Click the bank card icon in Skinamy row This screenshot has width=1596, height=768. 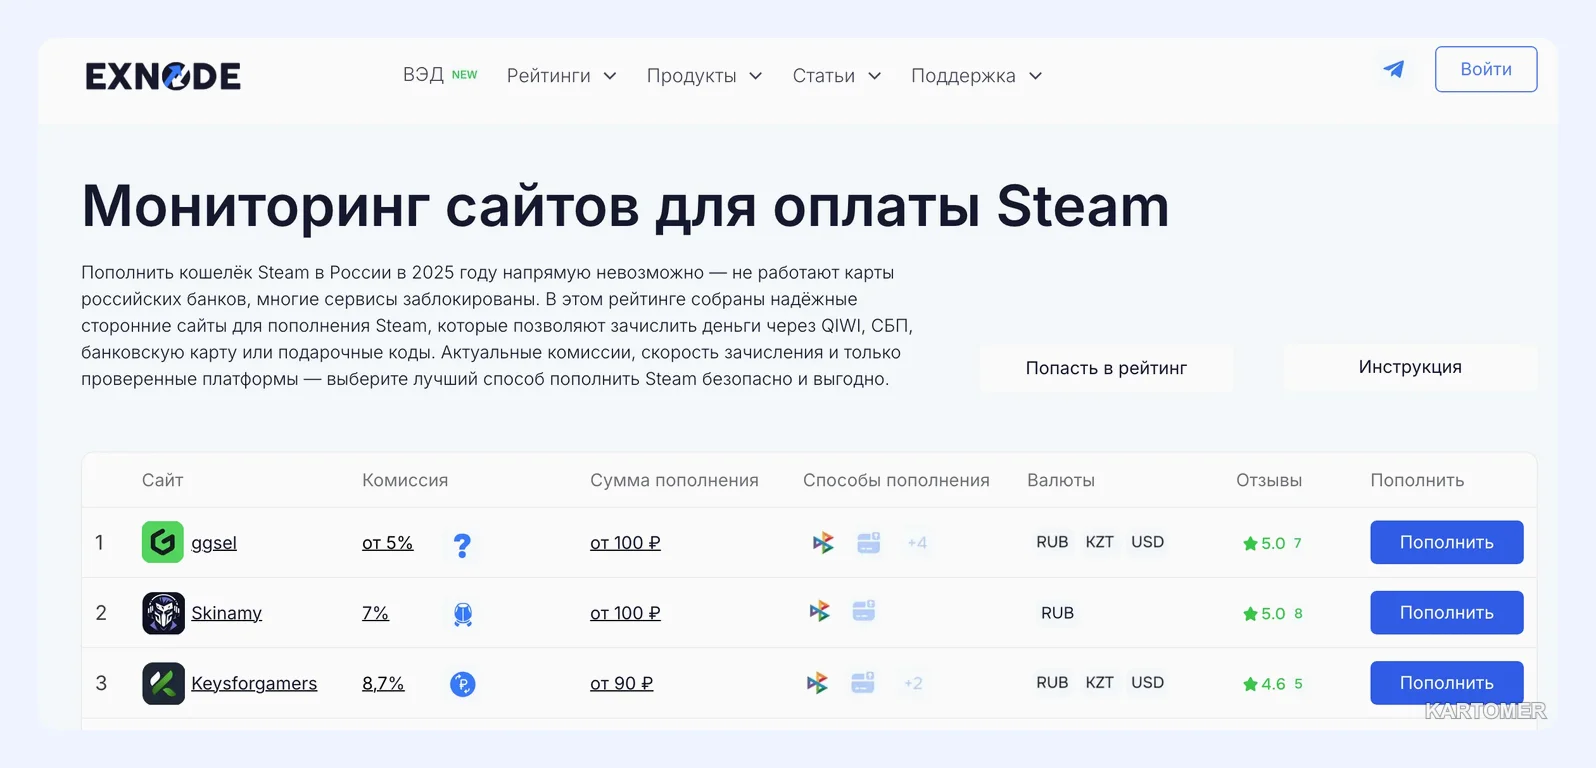click(x=864, y=611)
